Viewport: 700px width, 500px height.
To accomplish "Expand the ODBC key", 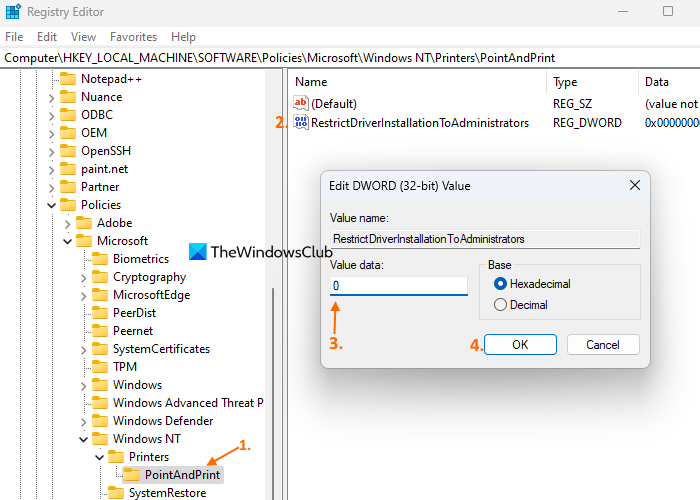I will tap(51, 116).
